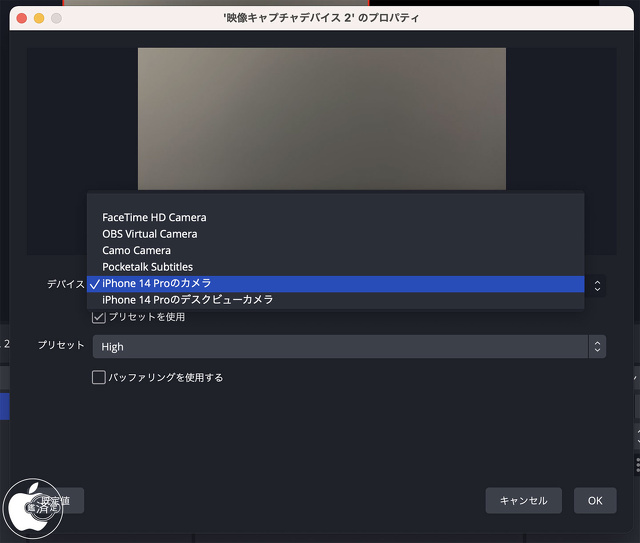
Task: Select Pocketalk Subtitles device option
Action: pyautogui.click(x=336, y=267)
